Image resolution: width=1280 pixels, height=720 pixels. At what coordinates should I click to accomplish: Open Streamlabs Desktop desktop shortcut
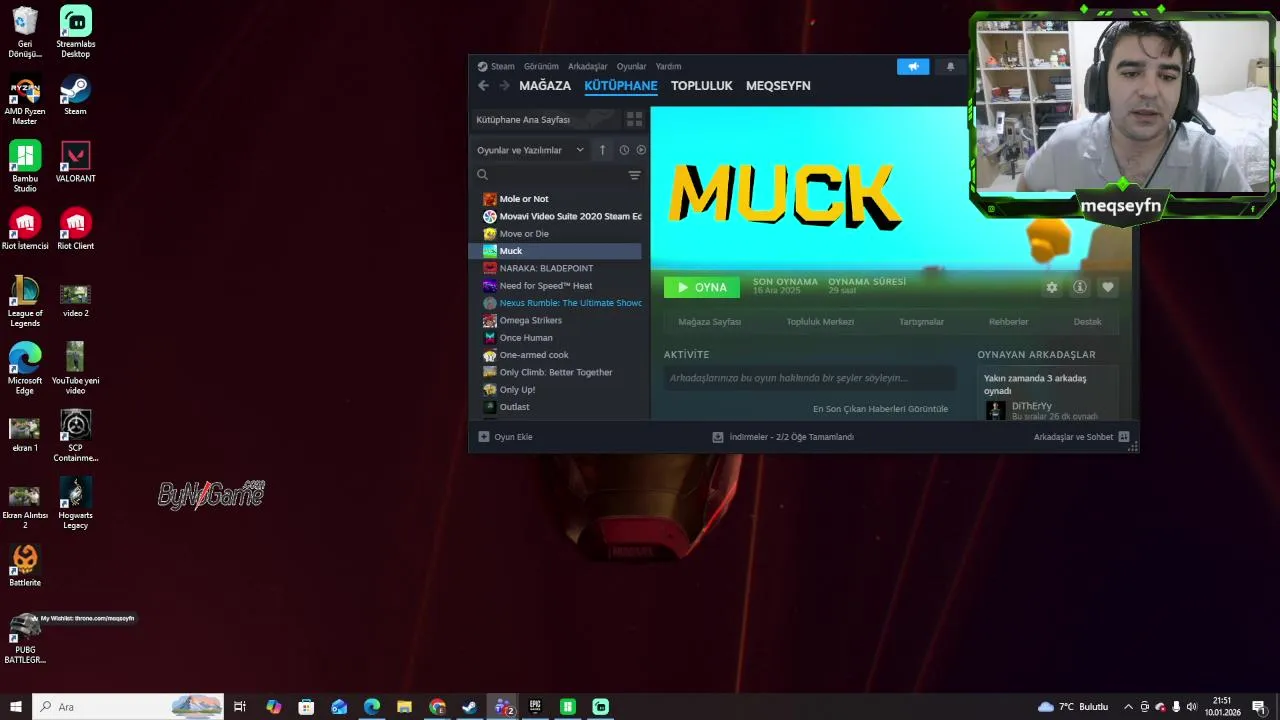[x=75, y=32]
